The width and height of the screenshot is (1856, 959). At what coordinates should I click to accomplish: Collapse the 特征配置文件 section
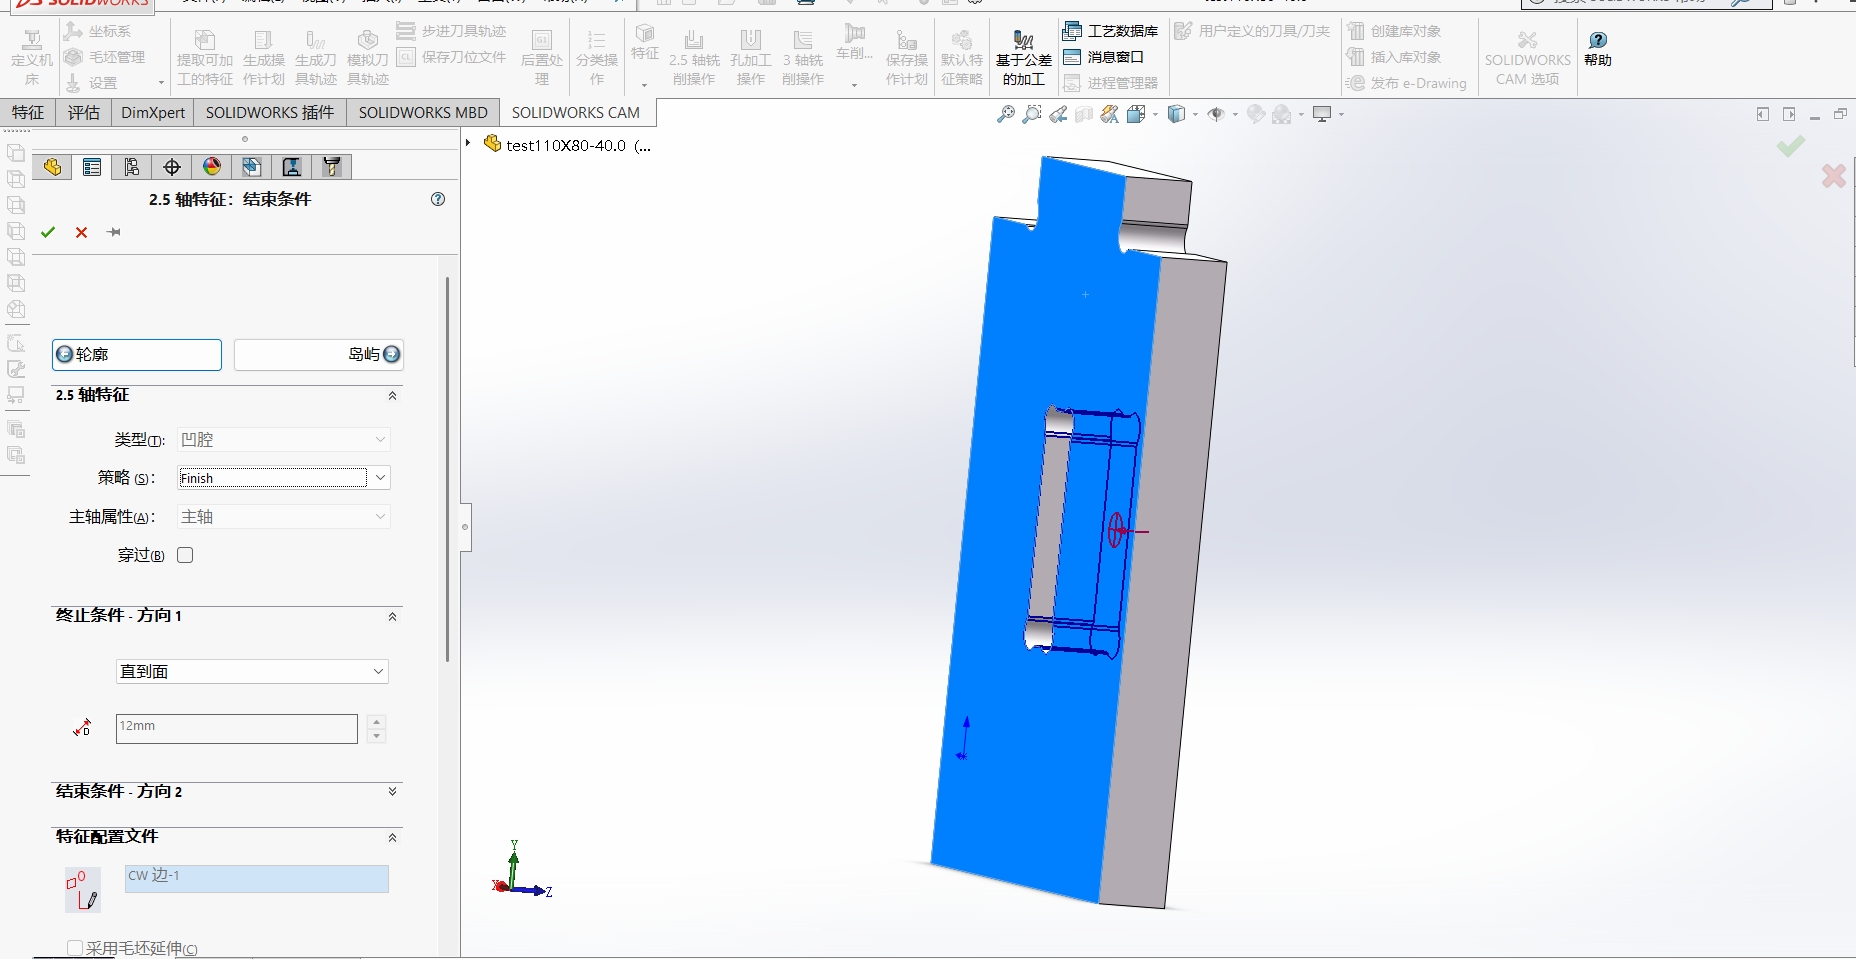pyautogui.click(x=392, y=838)
